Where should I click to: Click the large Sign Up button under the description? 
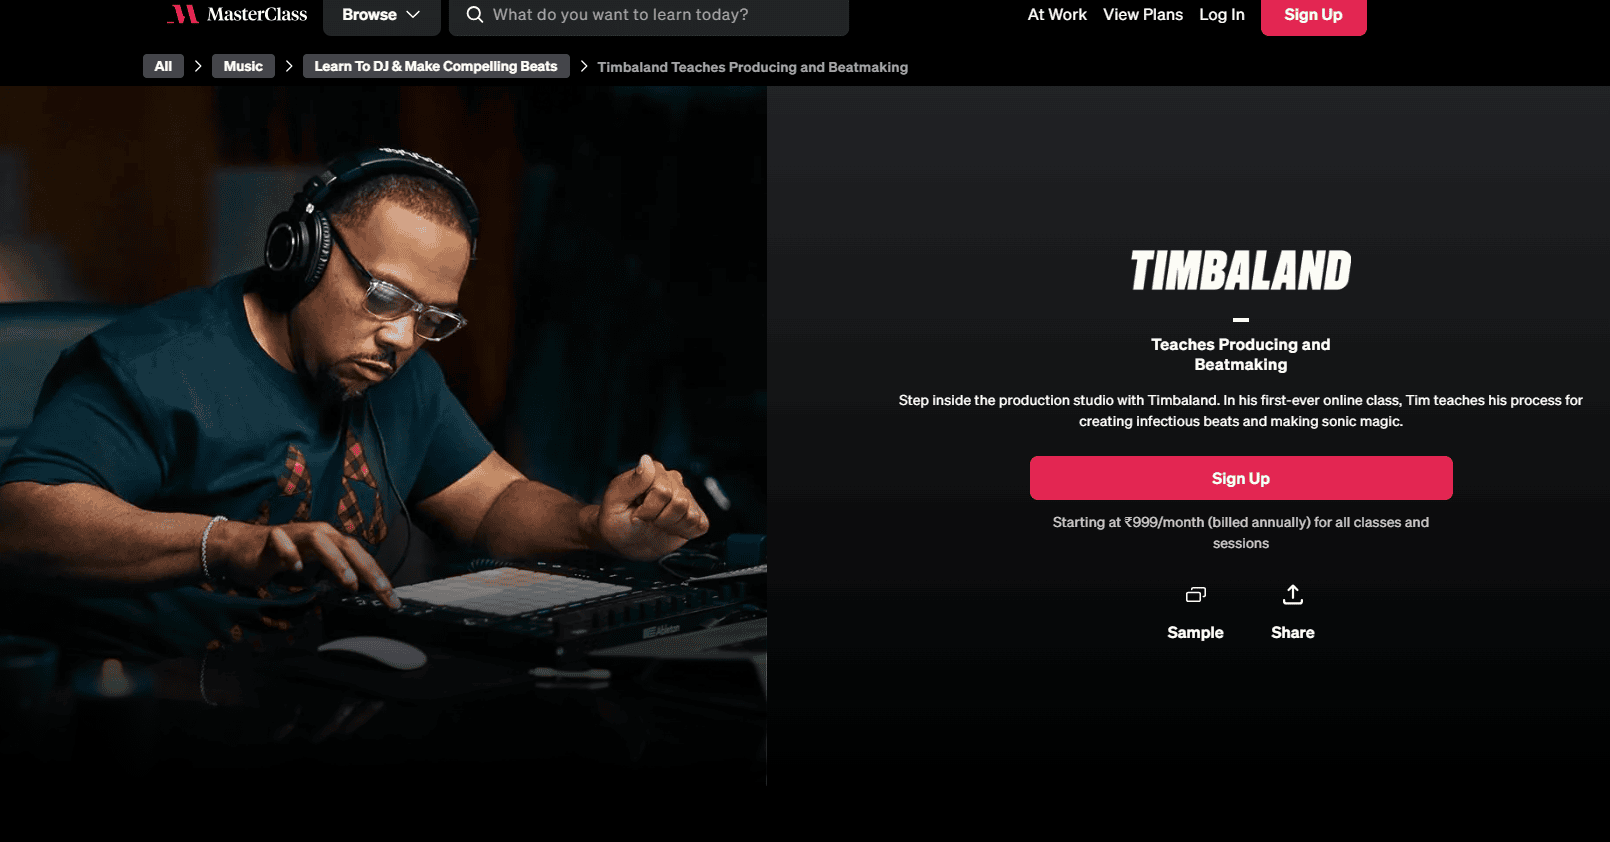[x=1241, y=478]
